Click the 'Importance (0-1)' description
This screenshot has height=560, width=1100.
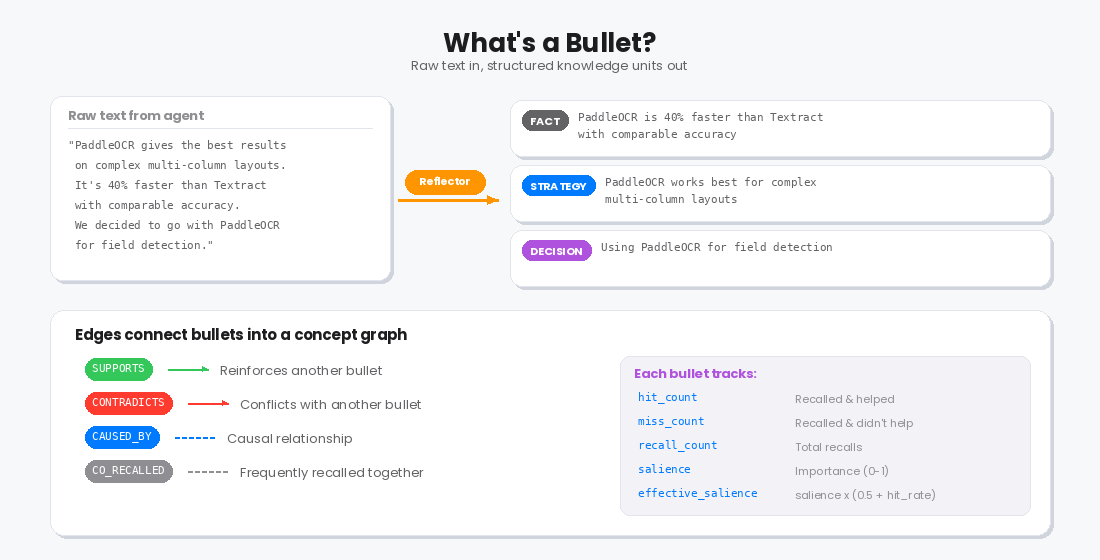point(842,471)
